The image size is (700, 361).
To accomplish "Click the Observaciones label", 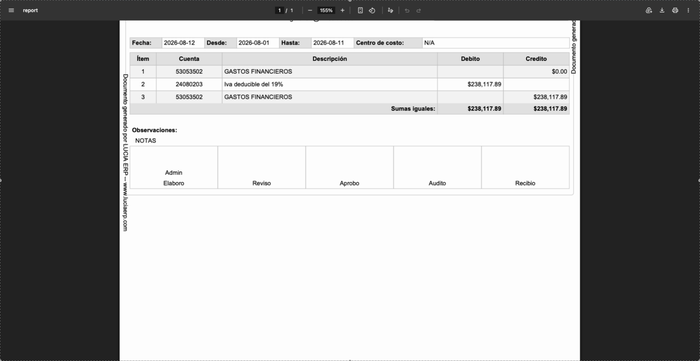I will (x=154, y=130).
